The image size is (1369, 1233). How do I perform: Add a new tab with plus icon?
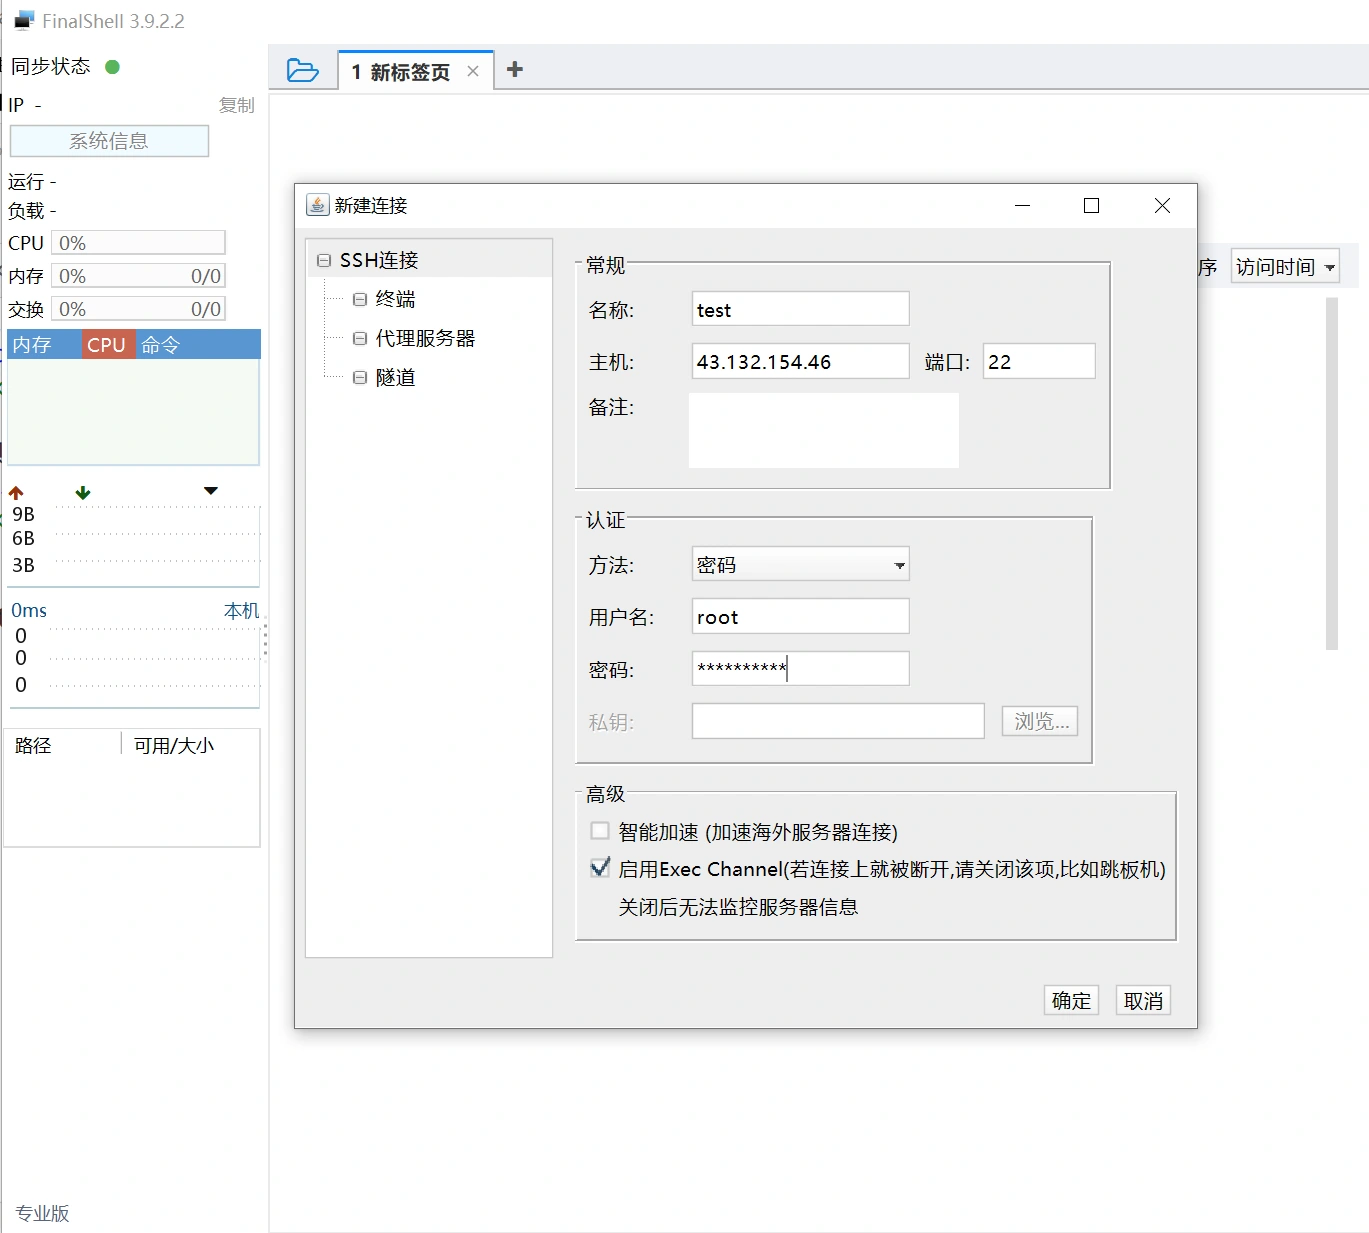click(x=515, y=70)
